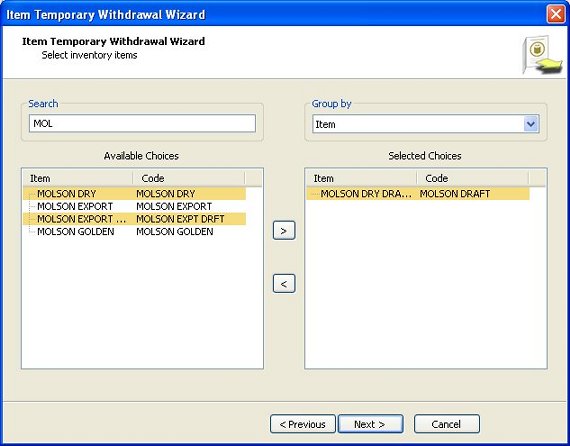Click the Search field containing MOL

click(x=142, y=124)
